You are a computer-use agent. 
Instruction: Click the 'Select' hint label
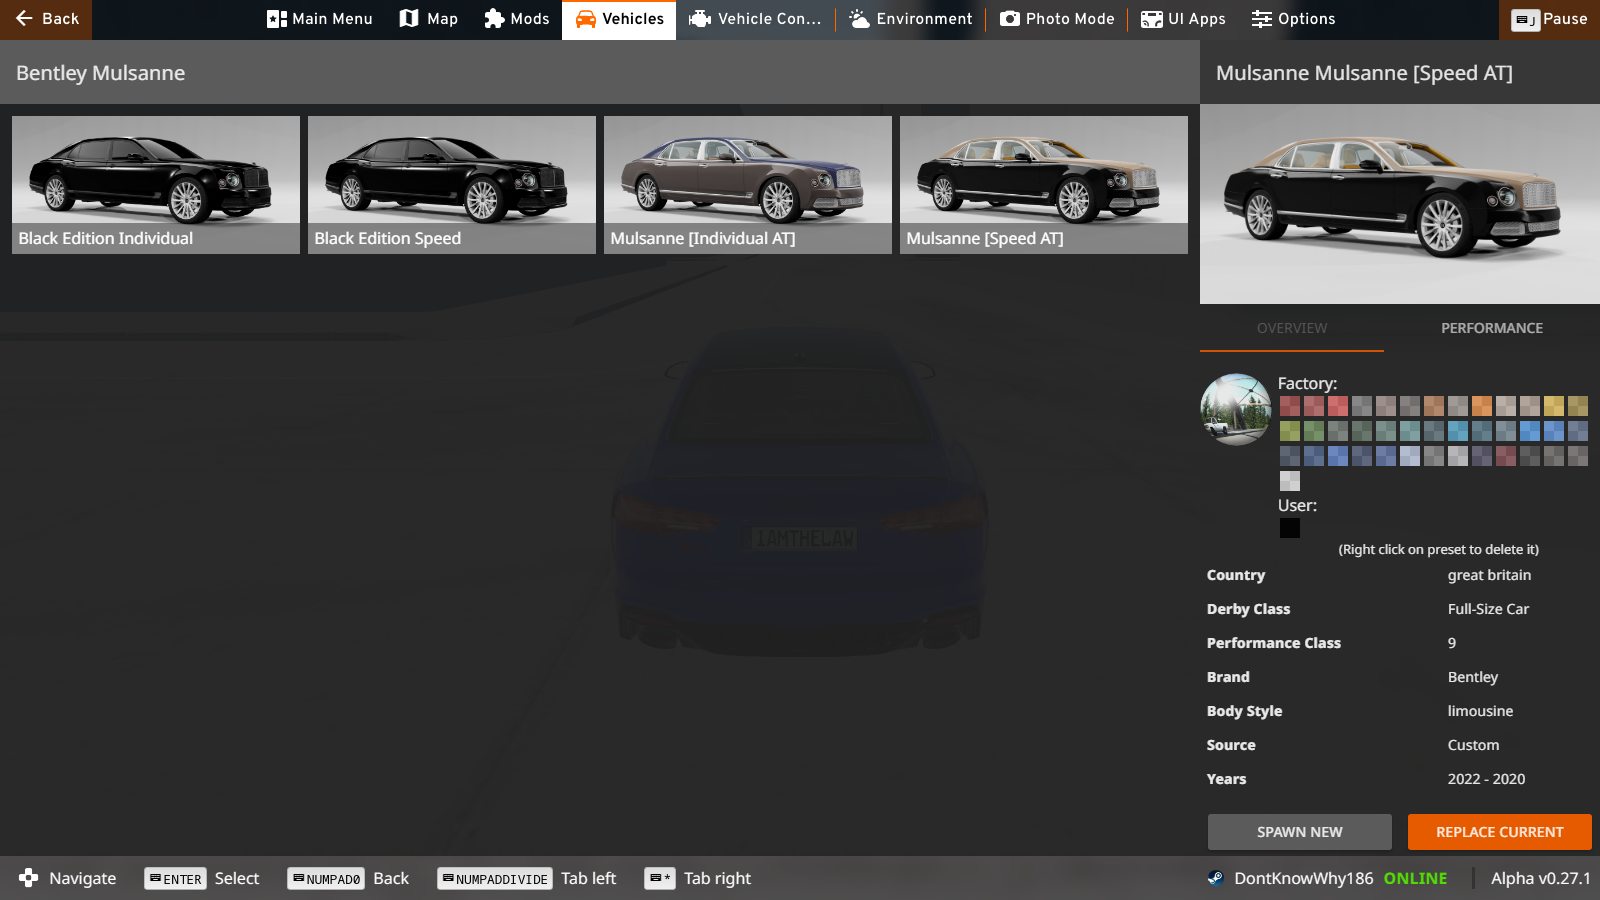tap(237, 878)
